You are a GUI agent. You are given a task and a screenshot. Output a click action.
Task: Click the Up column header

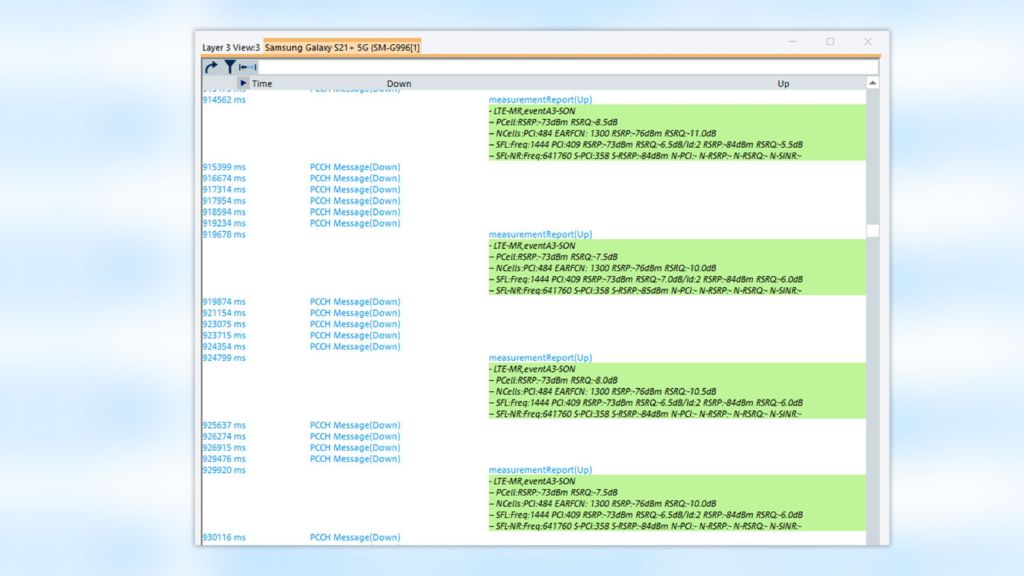point(783,83)
